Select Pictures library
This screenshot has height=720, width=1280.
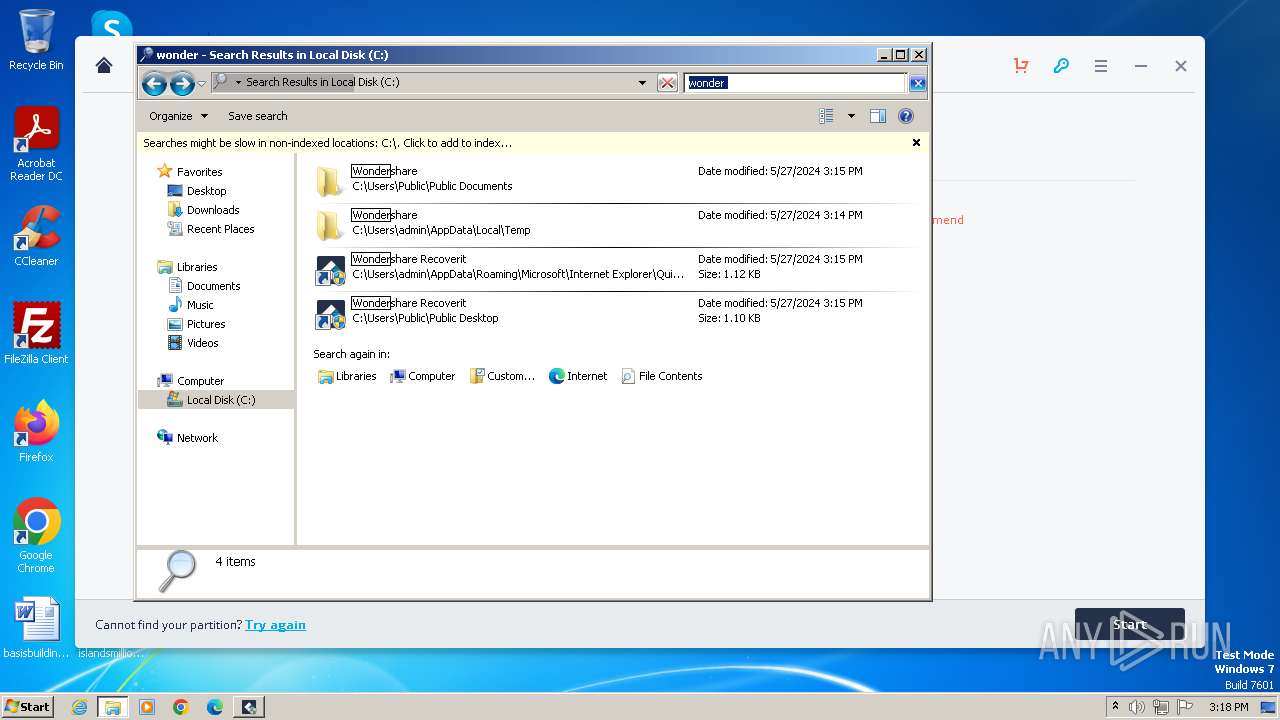coord(206,324)
